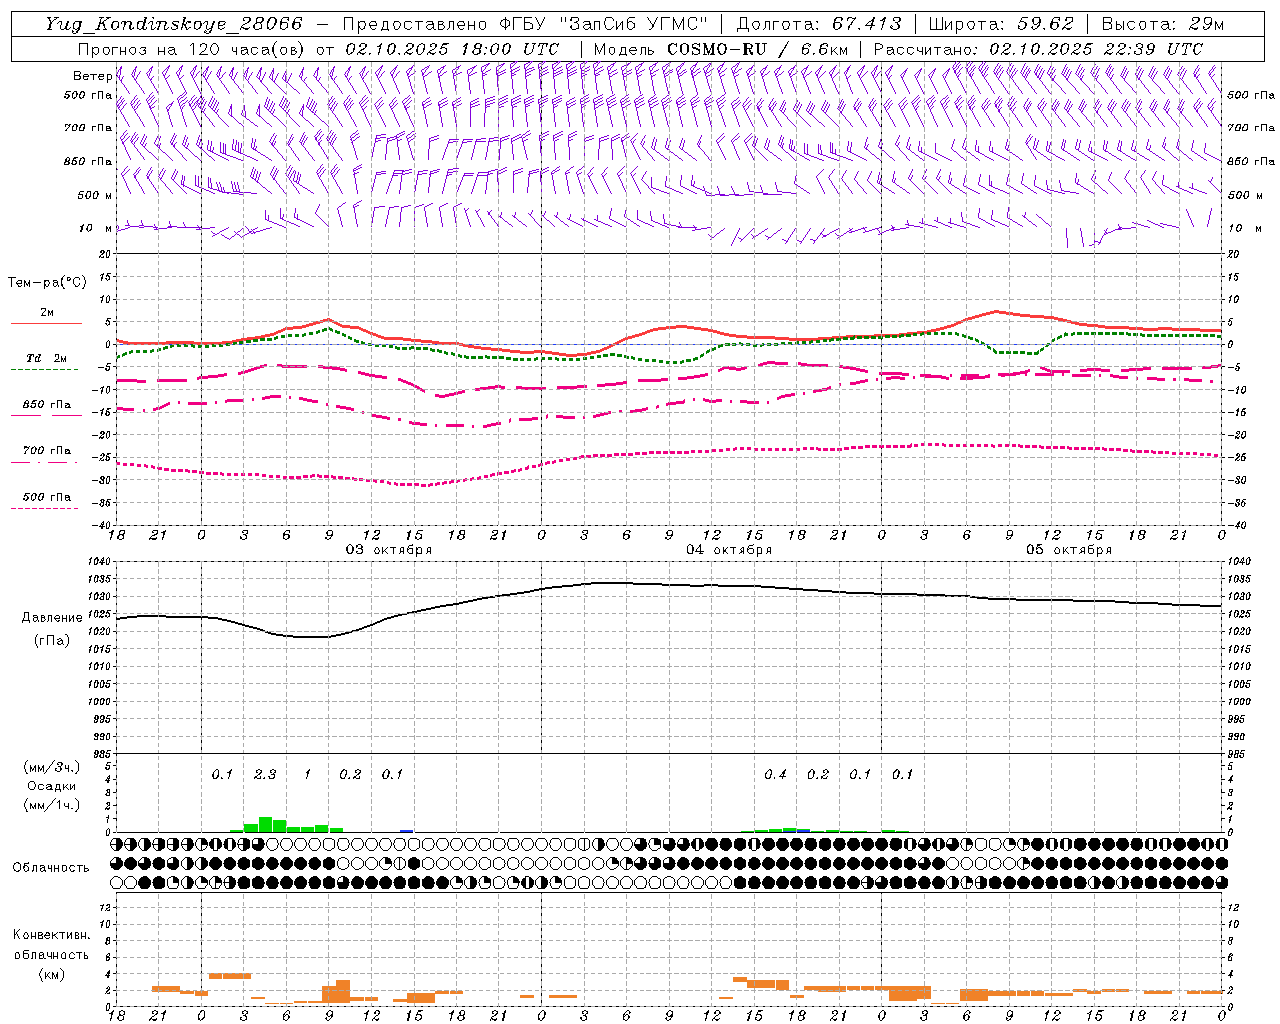Click the Ветер wind panel label

point(92,76)
